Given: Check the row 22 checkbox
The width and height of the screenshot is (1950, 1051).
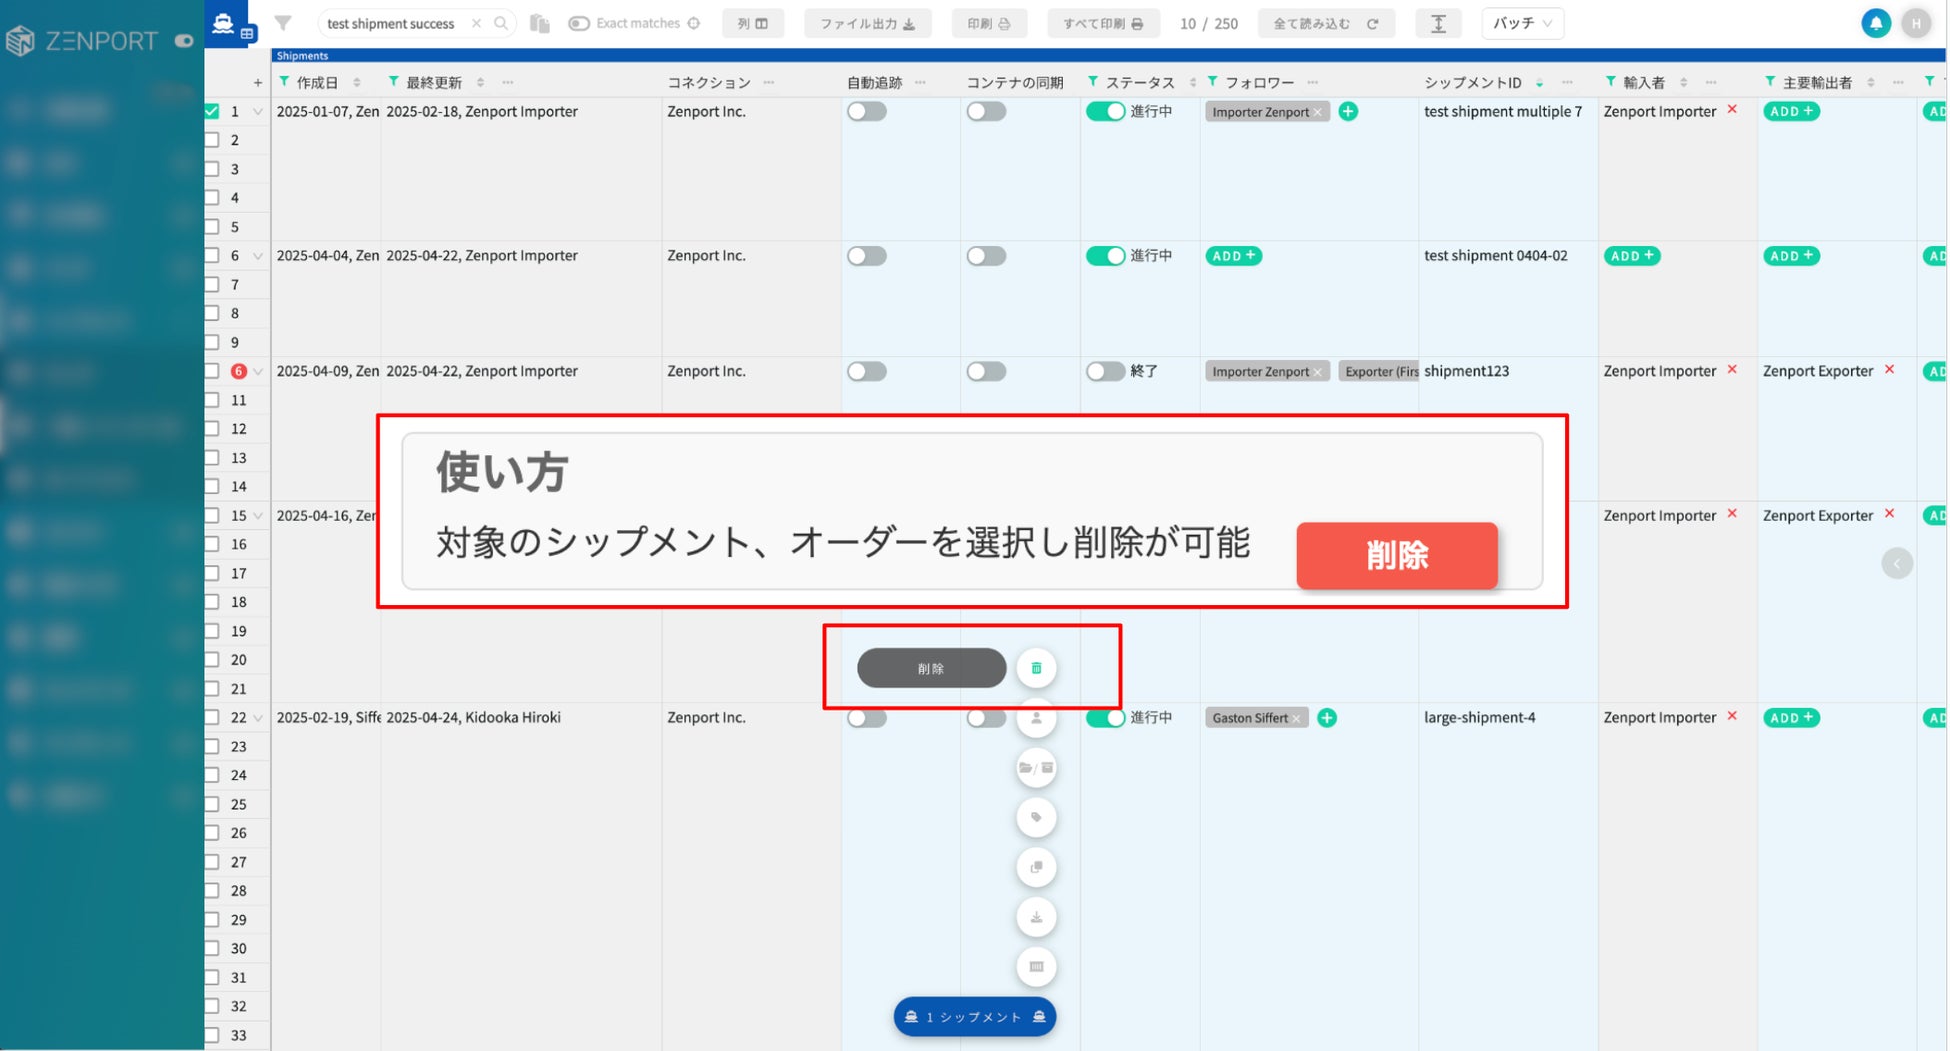Looking at the screenshot, I should point(212,717).
